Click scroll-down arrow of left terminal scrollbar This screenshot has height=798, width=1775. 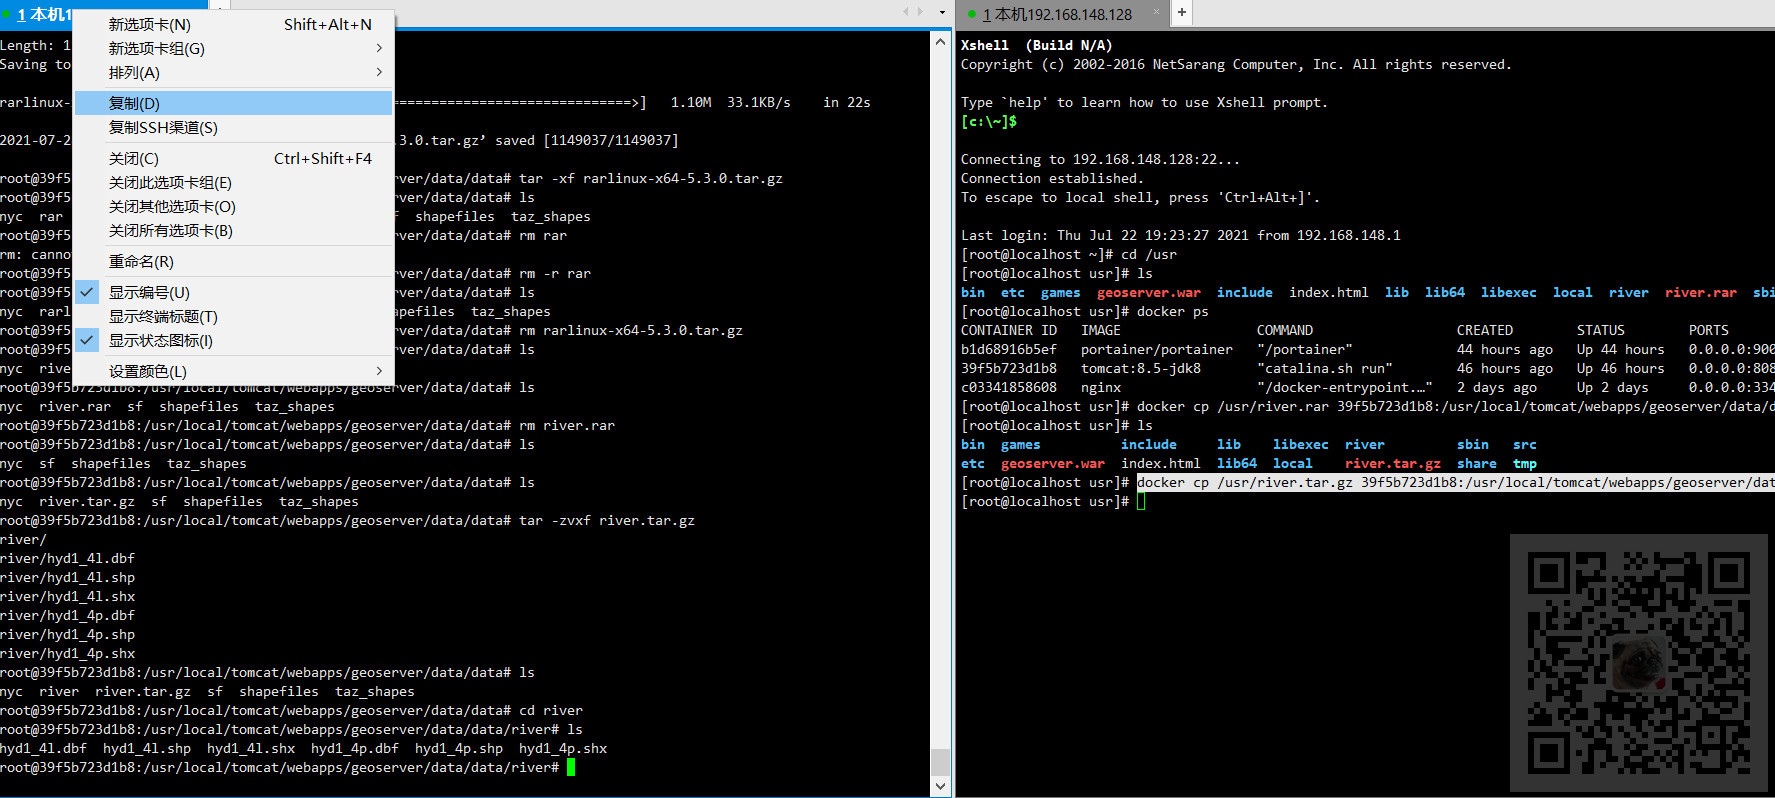point(940,787)
